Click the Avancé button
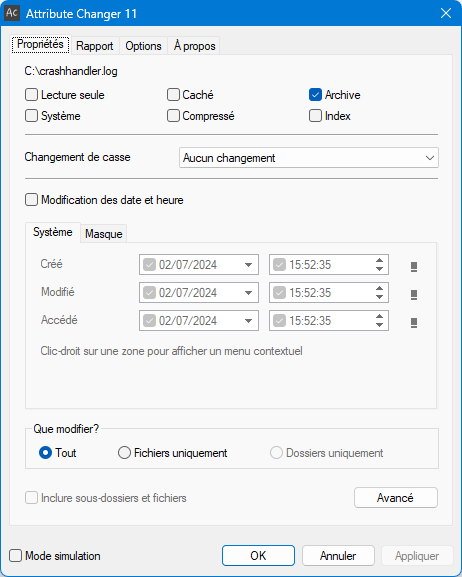462x577 pixels. click(396, 498)
